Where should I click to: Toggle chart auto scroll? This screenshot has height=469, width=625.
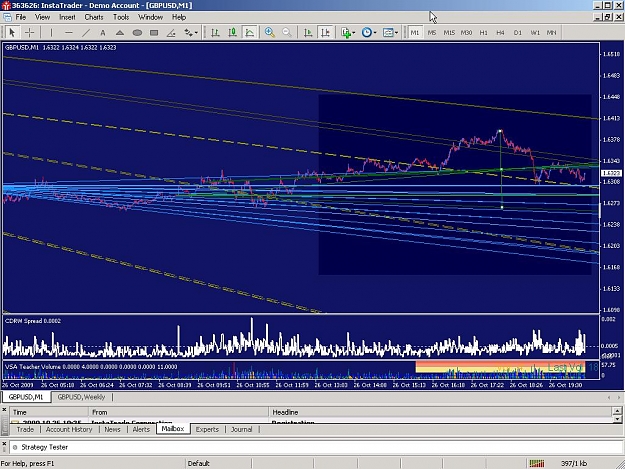click(x=308, y=33)
